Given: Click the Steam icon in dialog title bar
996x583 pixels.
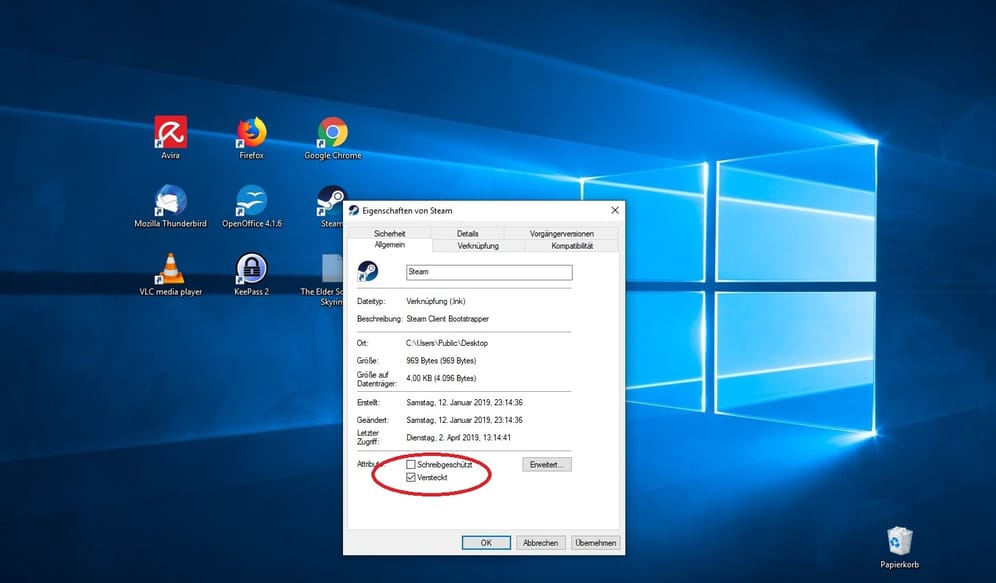Looking at the screenshot, I should click(x=354, y=210).
